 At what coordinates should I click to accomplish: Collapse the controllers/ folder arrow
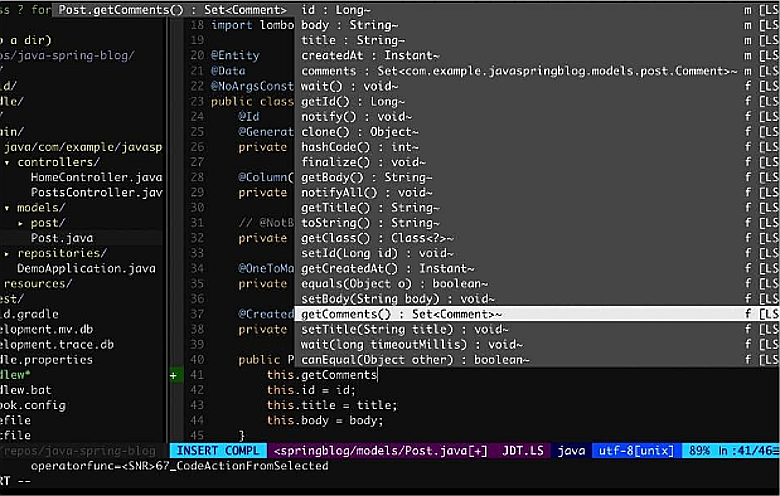click(8, 162)
